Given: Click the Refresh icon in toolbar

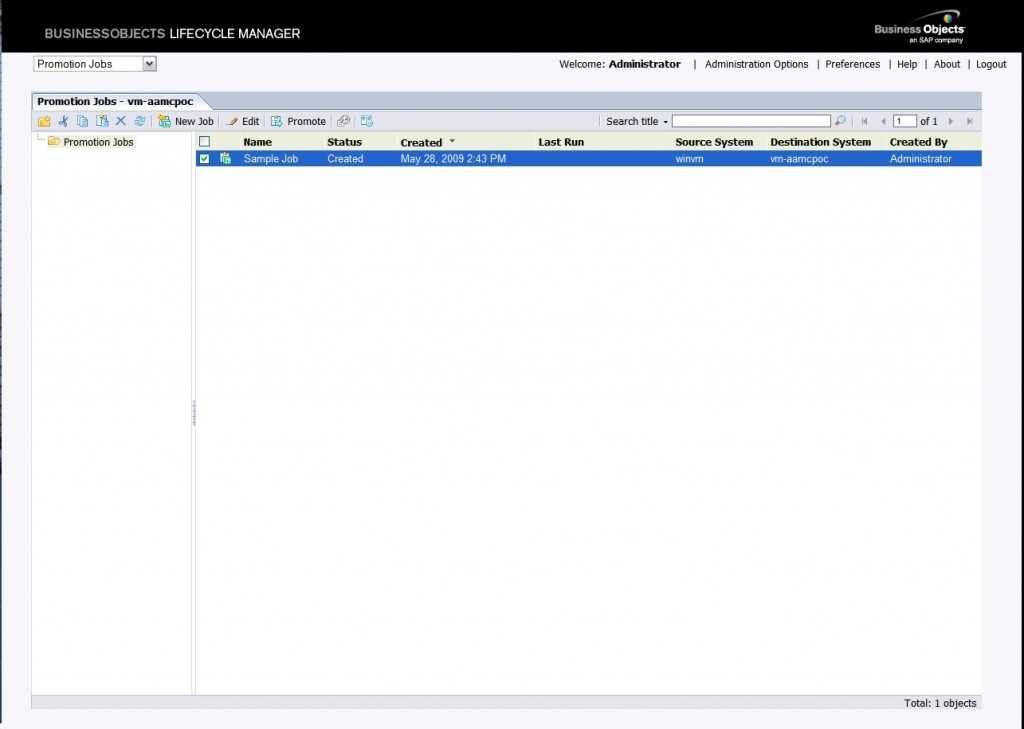Looking at the screenshot, I should click(140, 122).
